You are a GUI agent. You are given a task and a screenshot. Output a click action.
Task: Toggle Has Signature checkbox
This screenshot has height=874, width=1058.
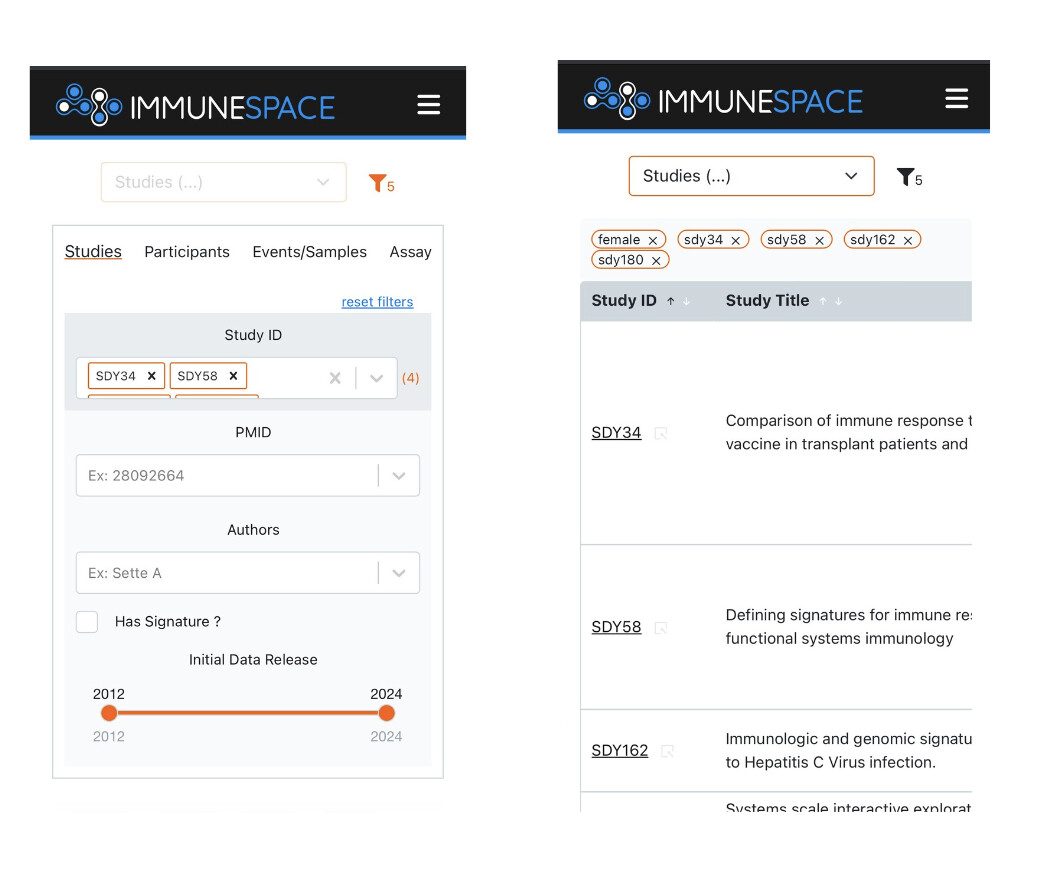click(x=87, y=622)
